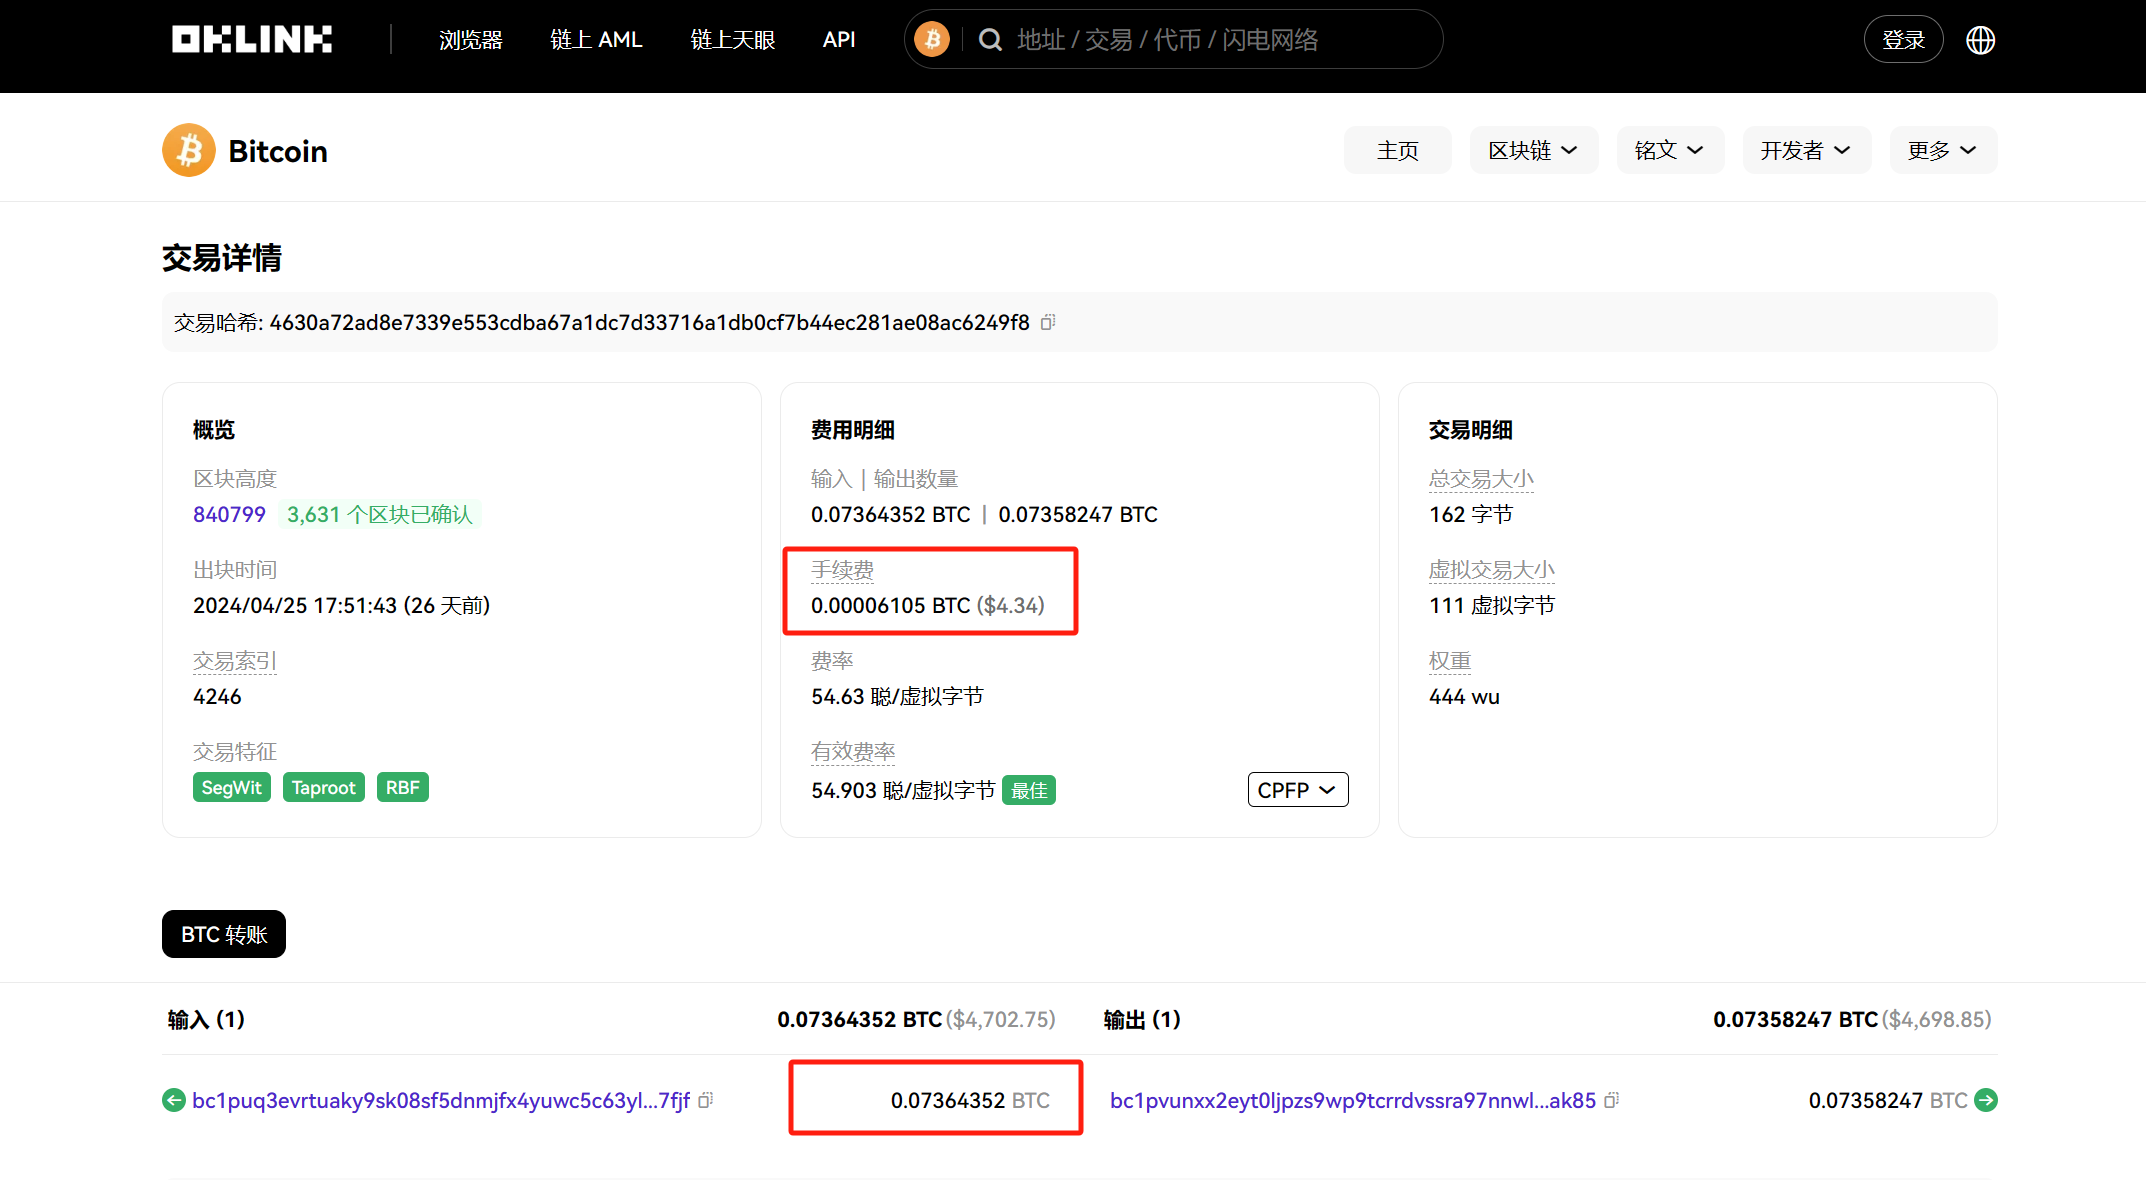Viewport: 2146px width, 1180px height.
Task: Expand the 更多 menu
Action: [x=1942, y=150]
